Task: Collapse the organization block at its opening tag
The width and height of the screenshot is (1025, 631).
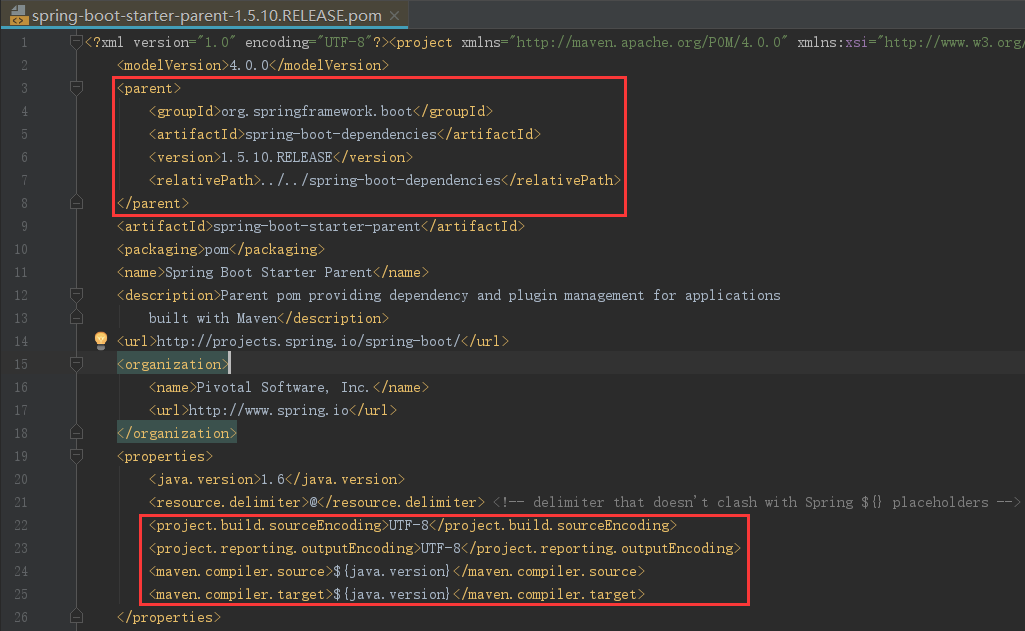Action: click(76, 364)
